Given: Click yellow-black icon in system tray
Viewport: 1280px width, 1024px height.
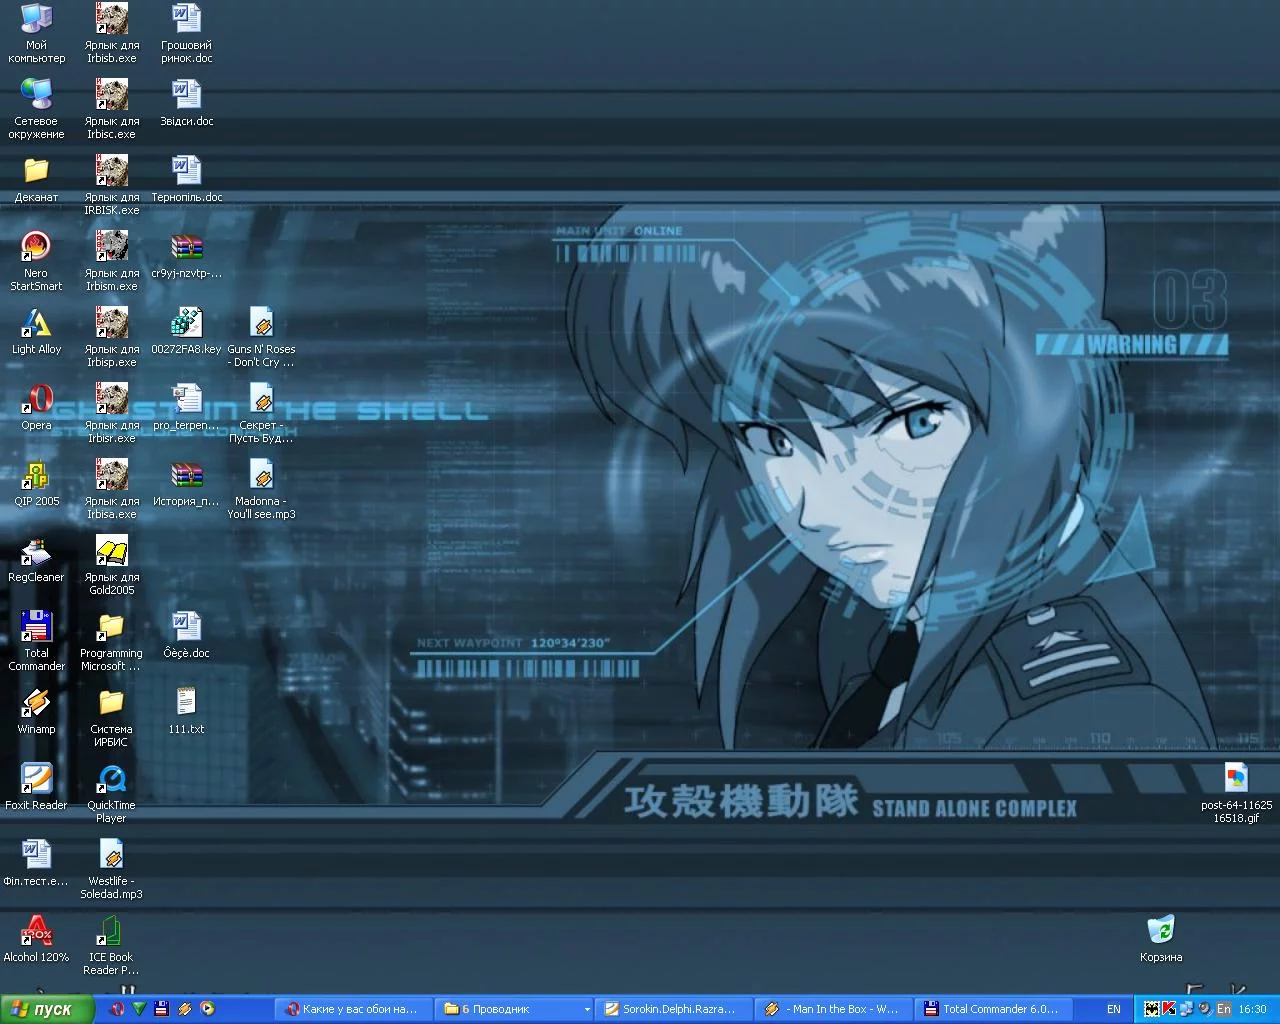Looking at the screenshot, I should click(x=1151, y=1009).
